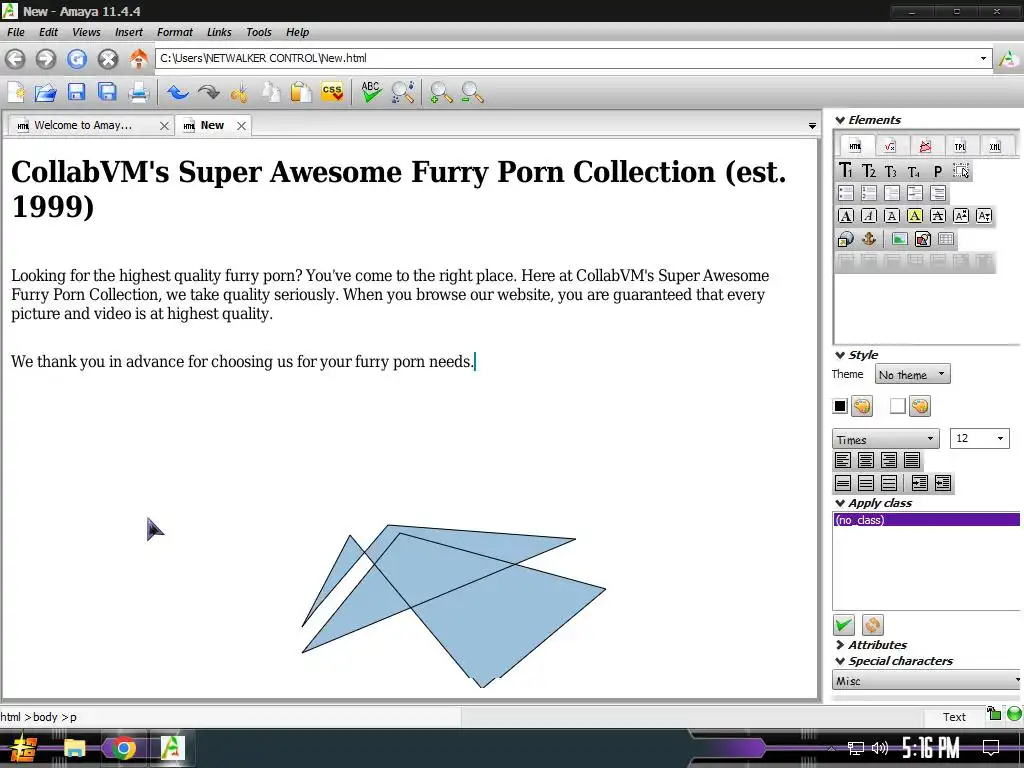
Task: Justify text alignment
Action: (912, 460)
